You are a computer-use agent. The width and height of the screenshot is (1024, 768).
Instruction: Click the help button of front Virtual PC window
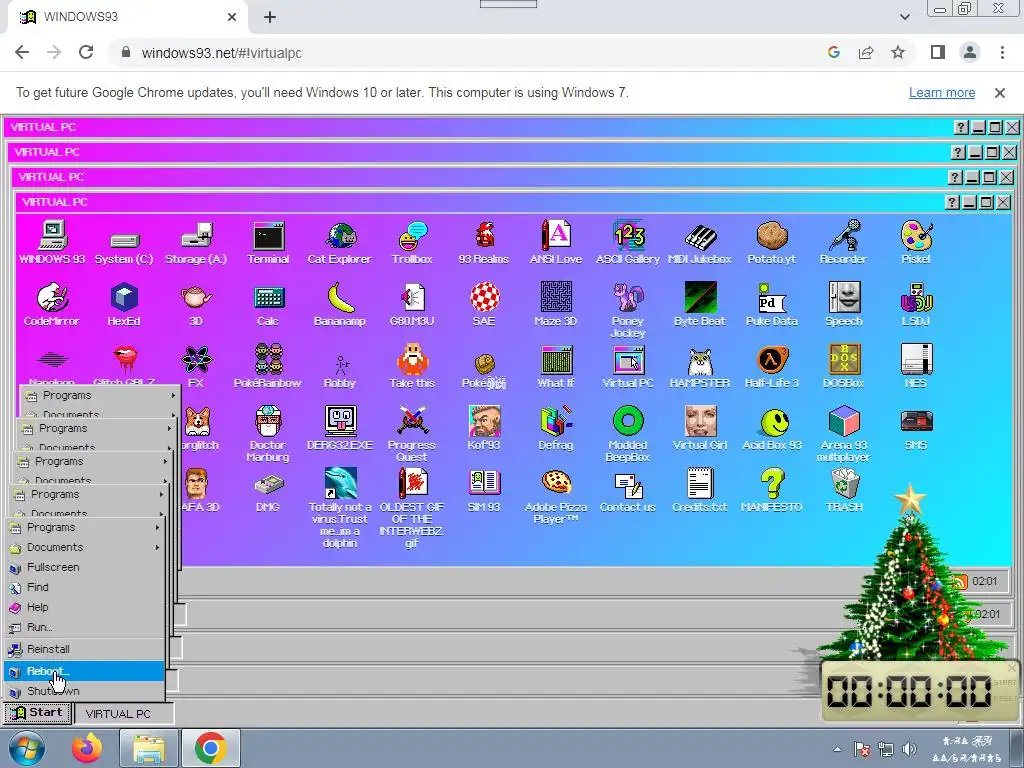(953, 202)
